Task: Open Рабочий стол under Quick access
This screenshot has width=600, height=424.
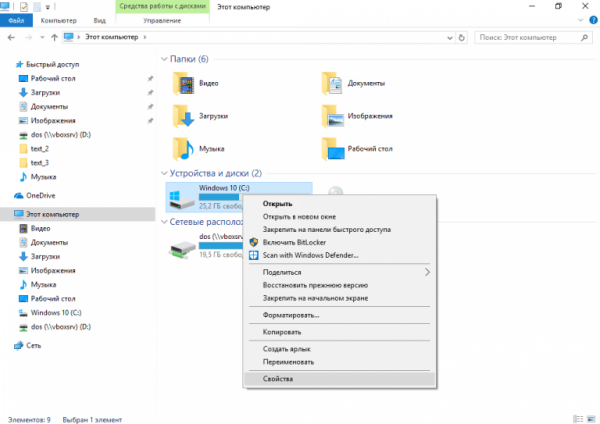Action: (x=53, y=78)
